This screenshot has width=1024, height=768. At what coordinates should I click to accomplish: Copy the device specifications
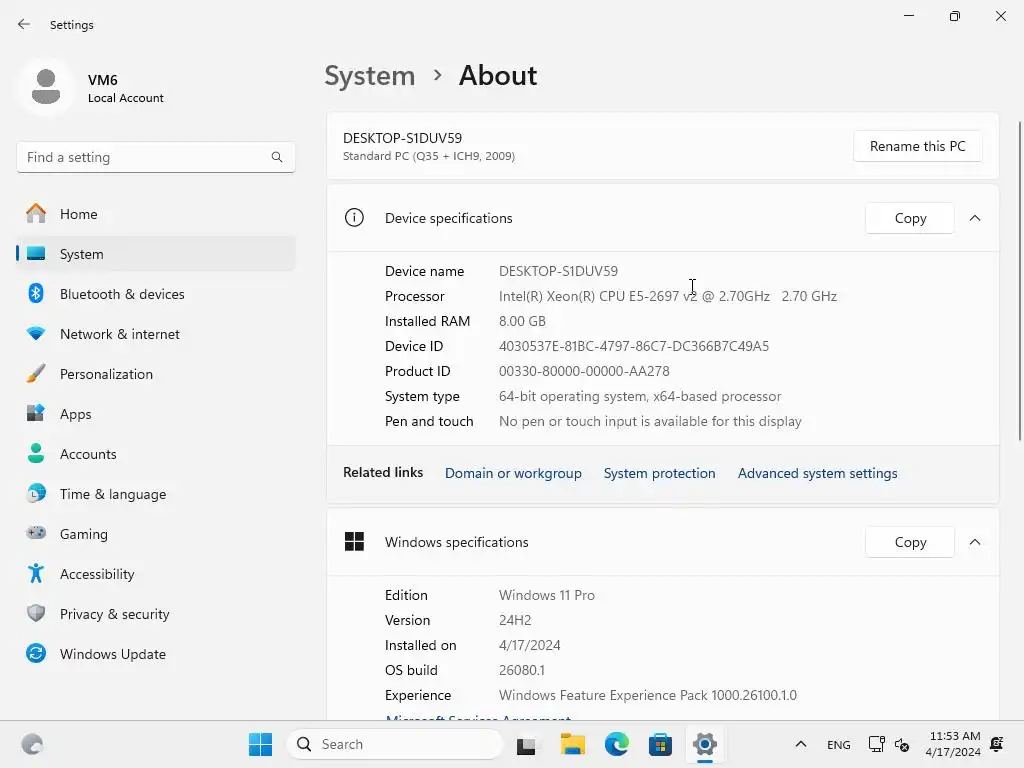(910, 218)
